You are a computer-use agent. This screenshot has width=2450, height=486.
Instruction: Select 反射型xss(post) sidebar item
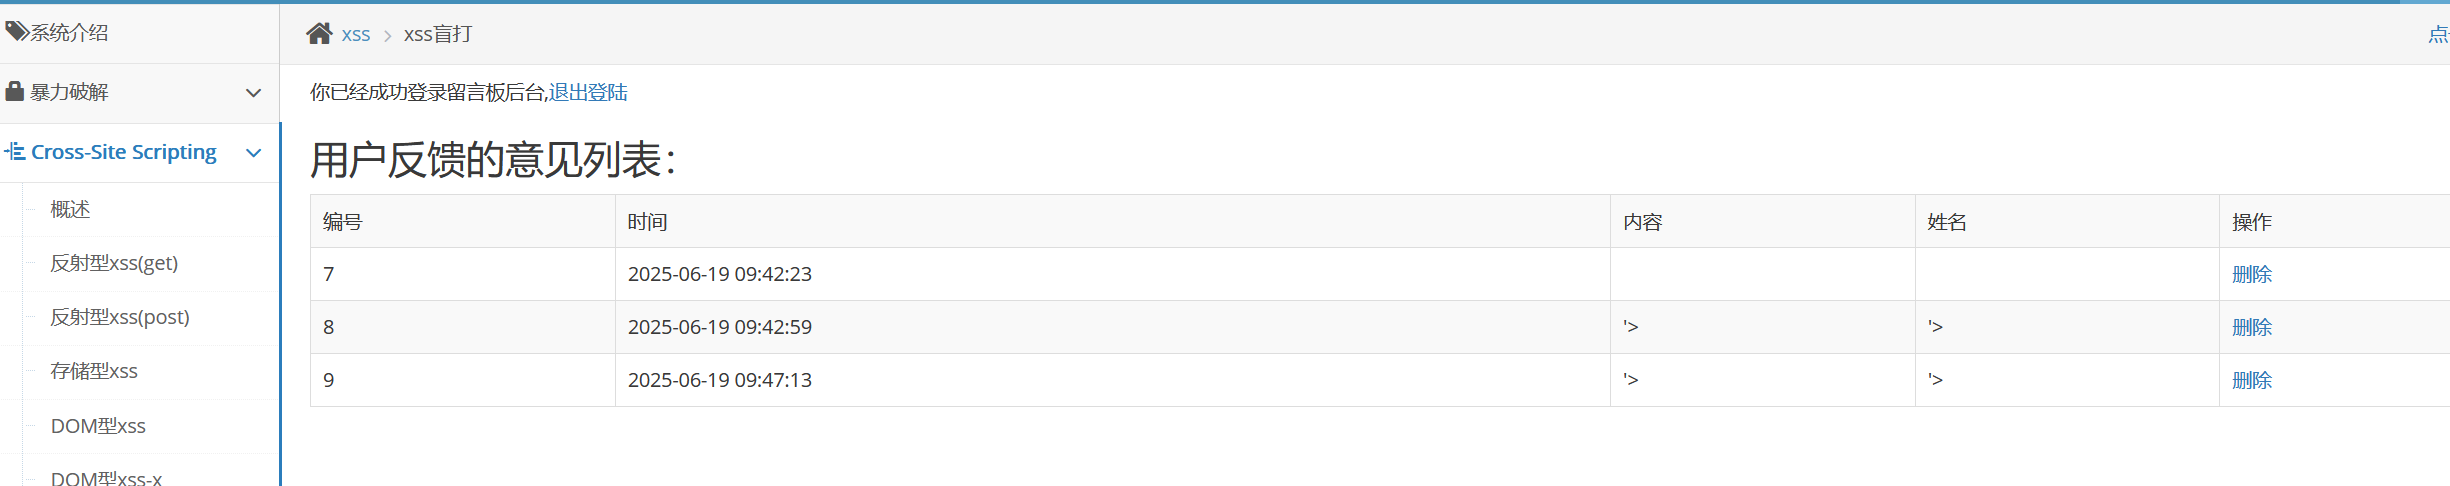[120, 317]
